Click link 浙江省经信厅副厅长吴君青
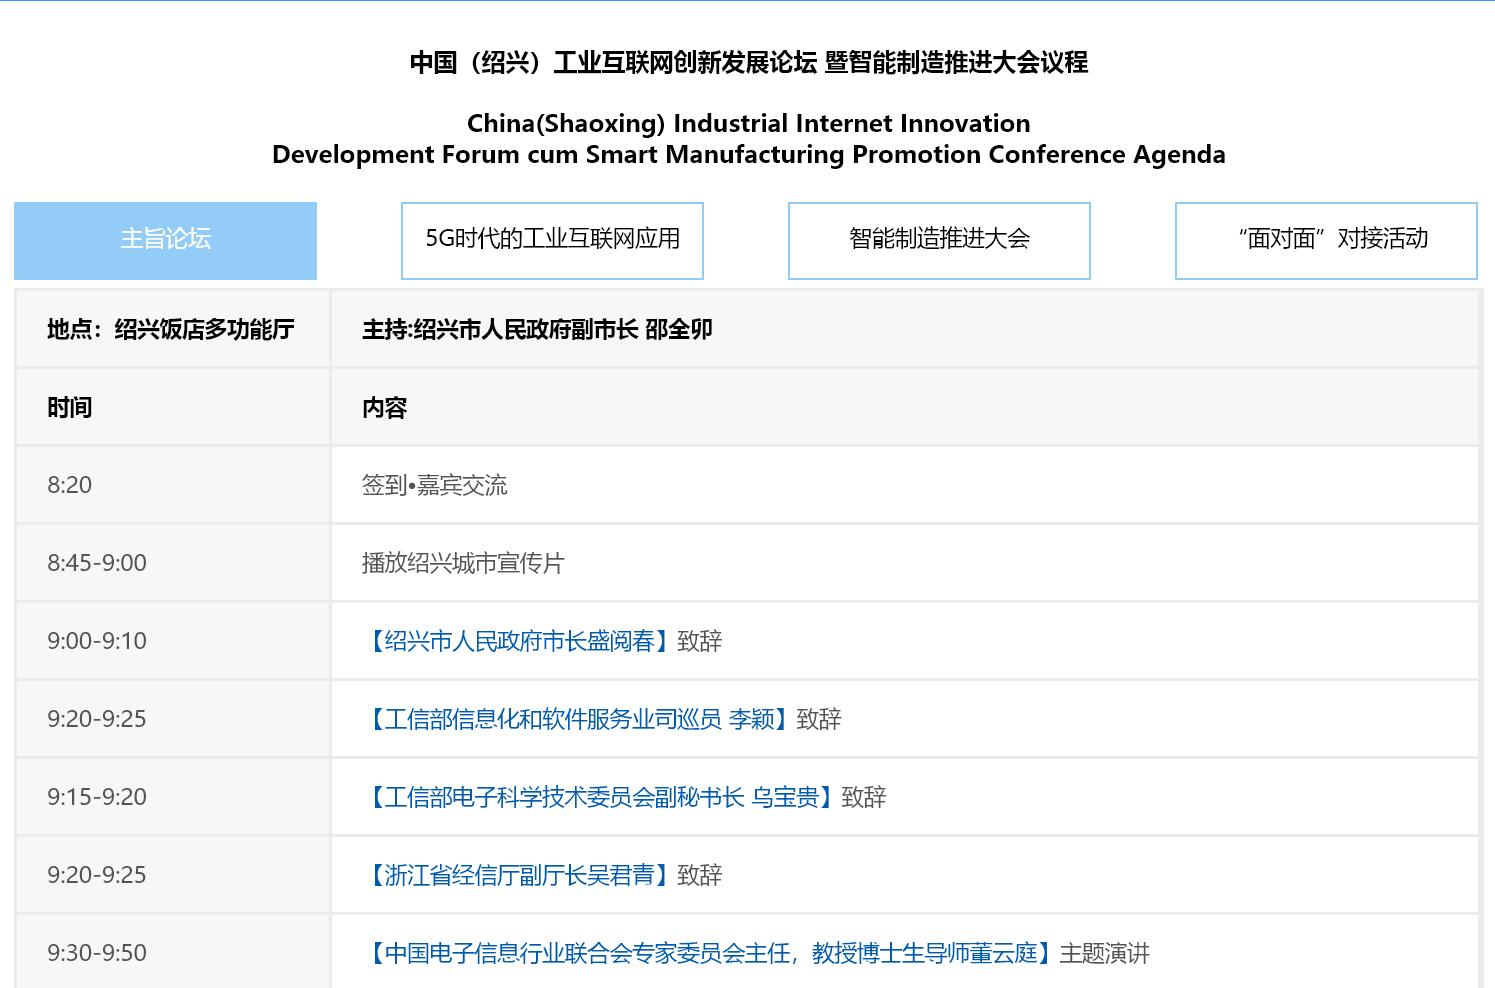 (519, 875)
